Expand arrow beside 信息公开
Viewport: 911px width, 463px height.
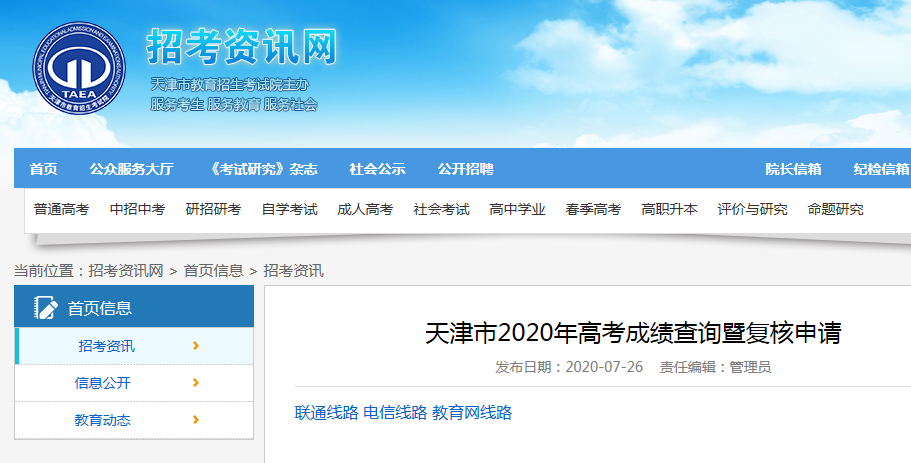click(195, 383)
